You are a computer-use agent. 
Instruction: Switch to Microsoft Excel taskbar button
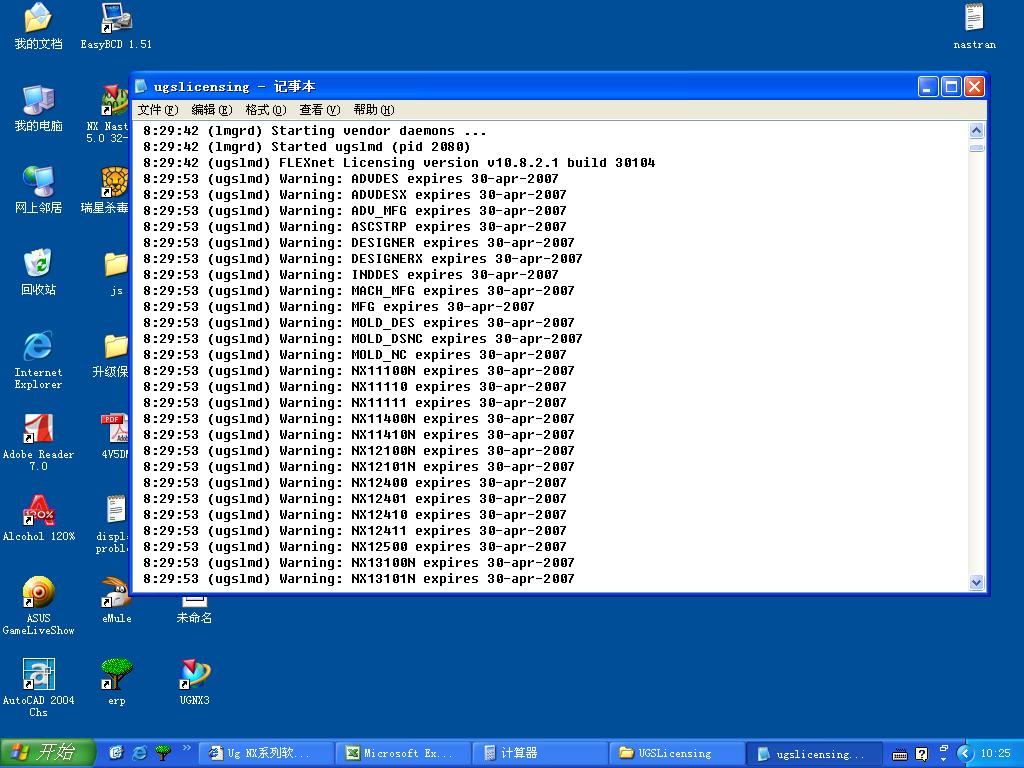(x=402, y=753)
